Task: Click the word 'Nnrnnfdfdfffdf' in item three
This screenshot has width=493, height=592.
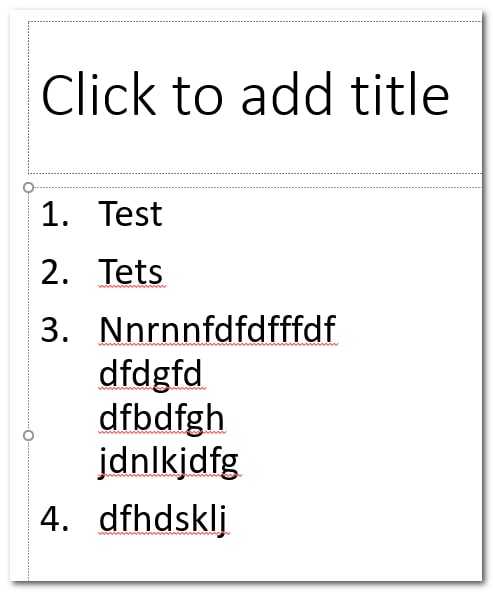Action: point(218,329)
